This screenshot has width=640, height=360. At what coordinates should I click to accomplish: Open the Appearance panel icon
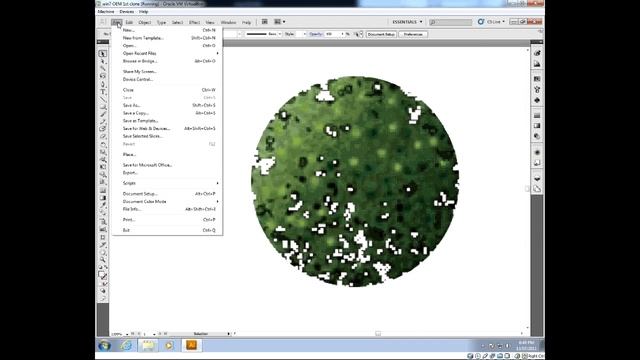point(537,152)
